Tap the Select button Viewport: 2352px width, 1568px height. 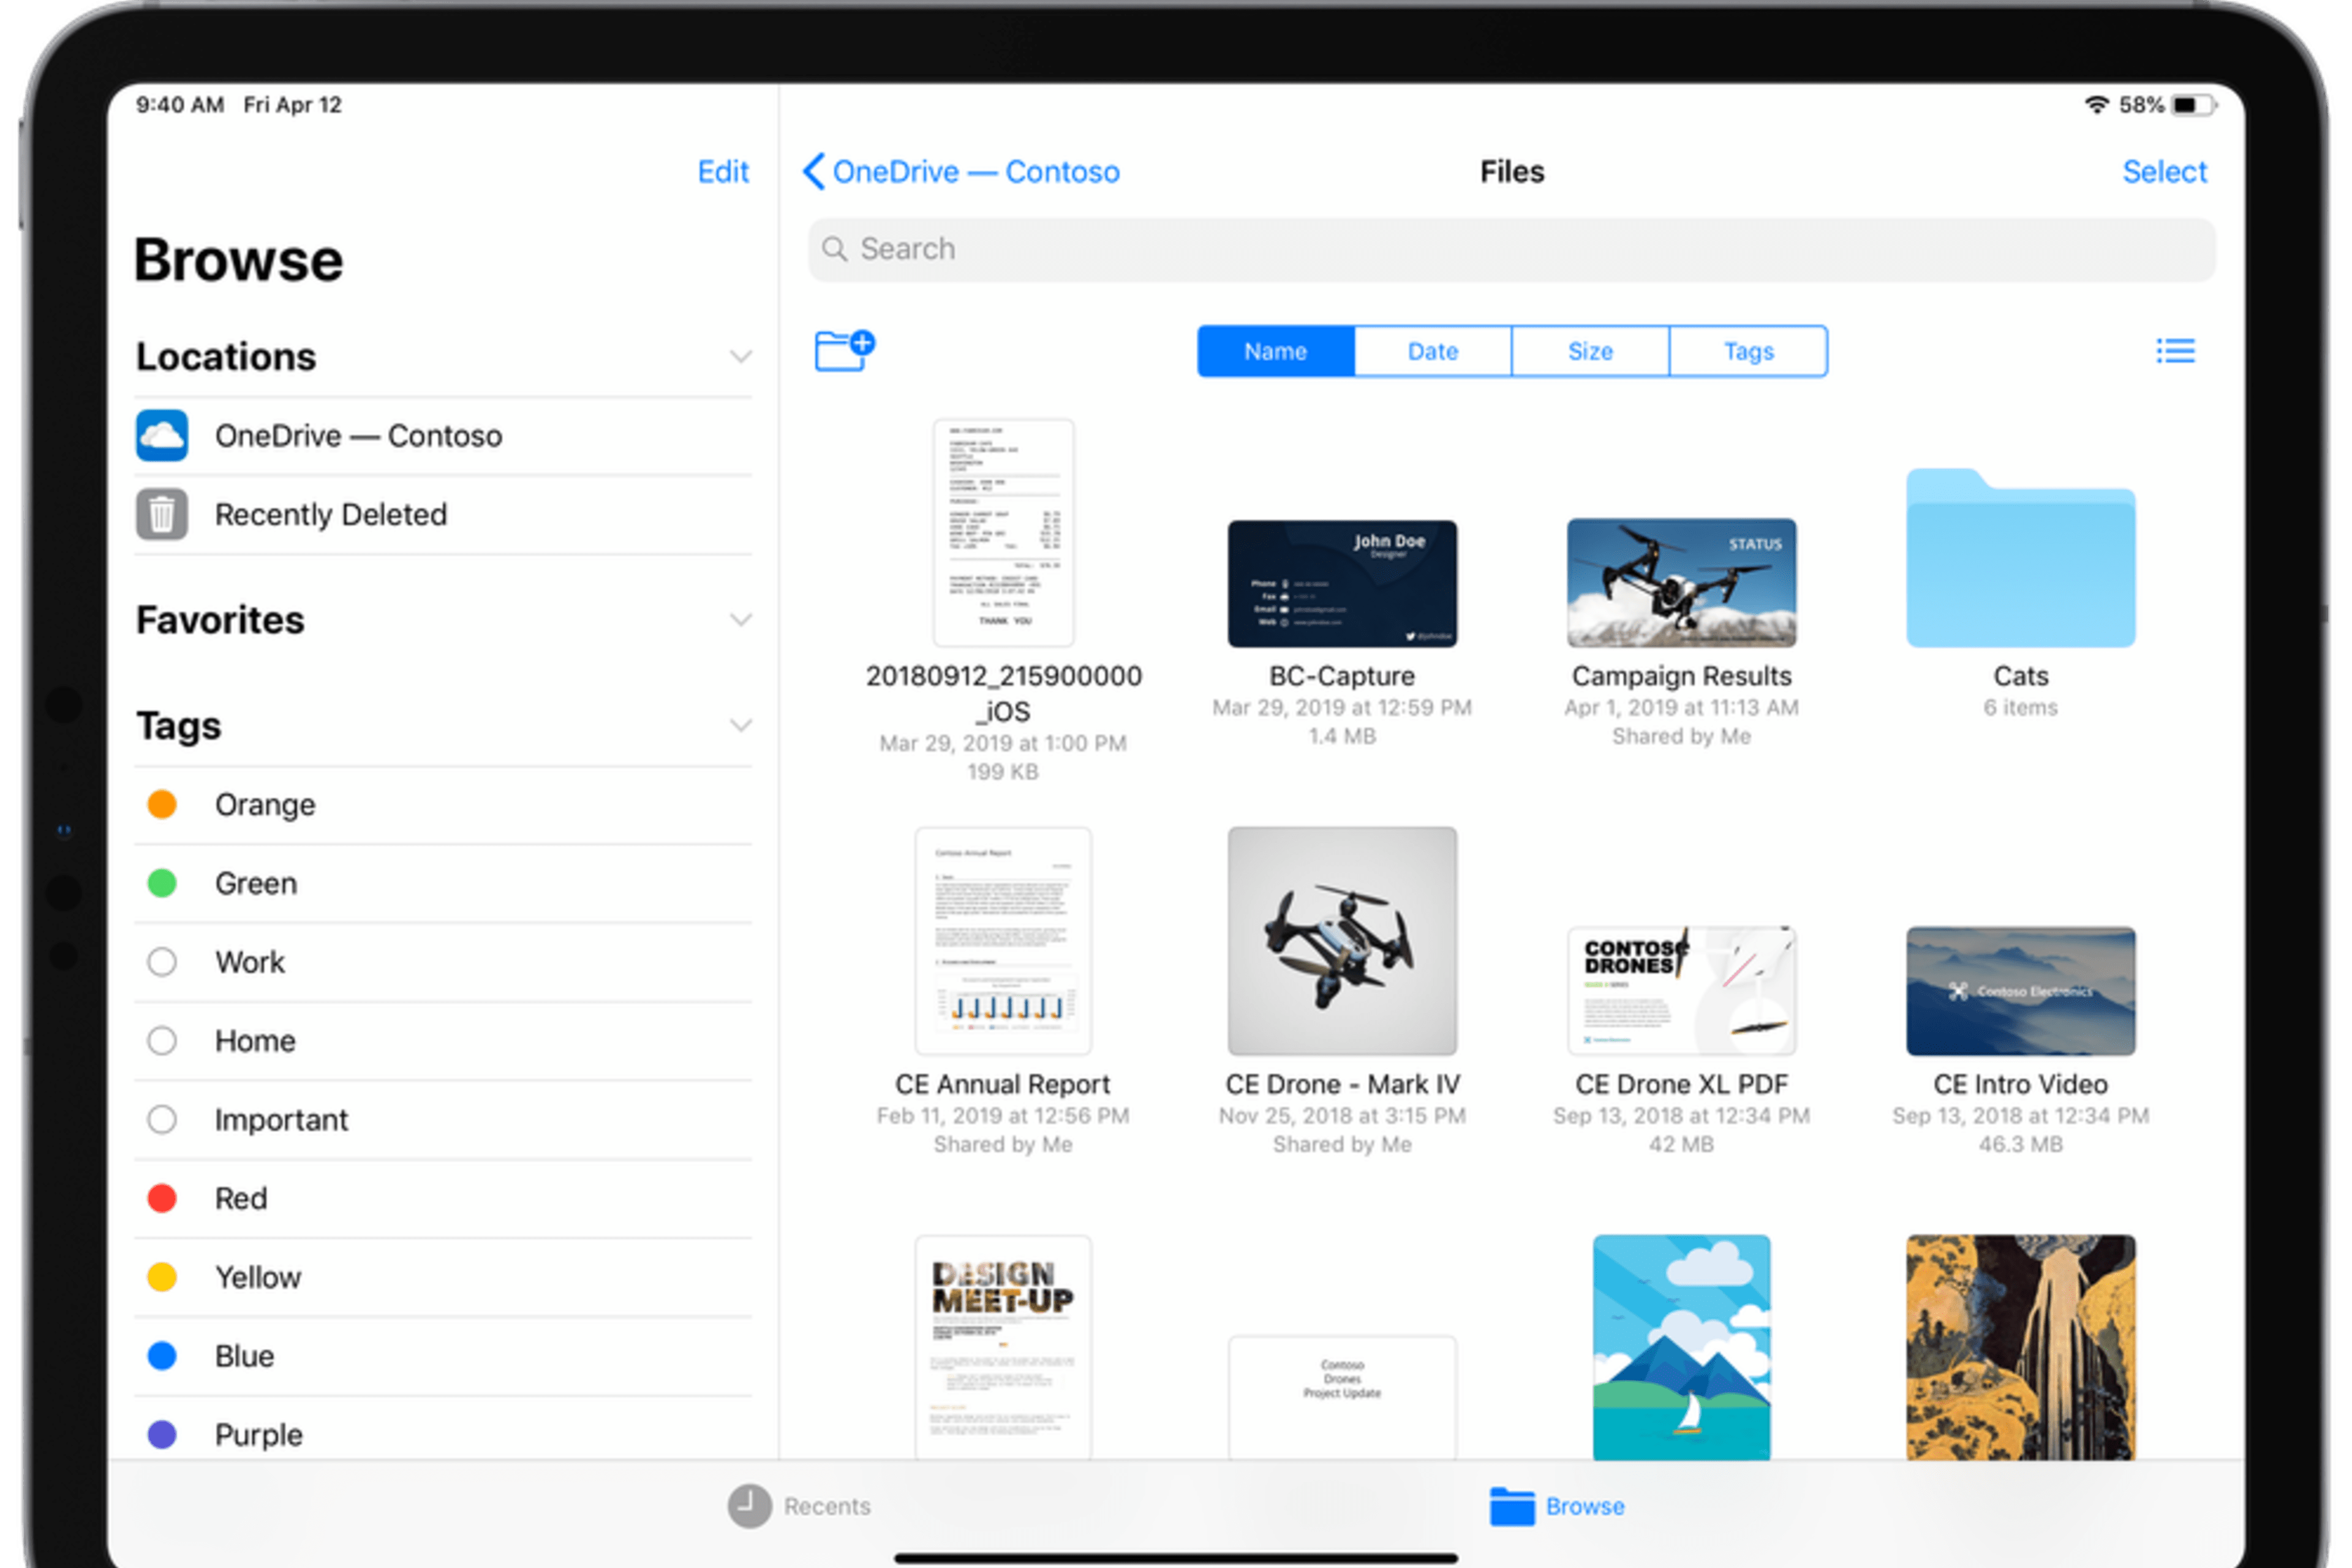coord(2164,172)
